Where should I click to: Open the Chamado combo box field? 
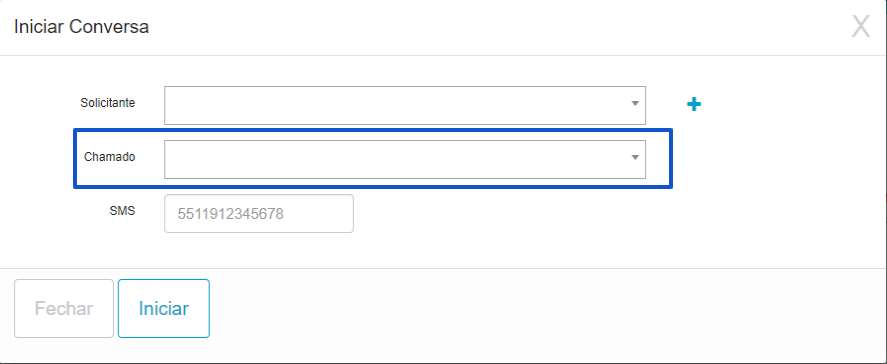click(x=404, y=159)
